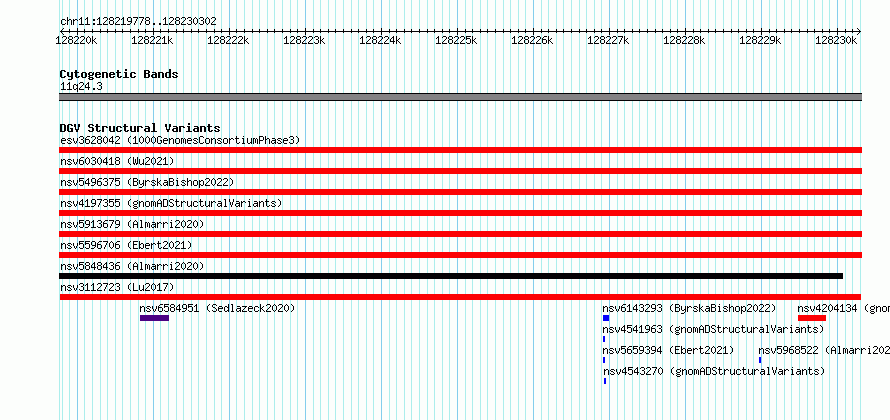
Task: Click ruler position 128222k
Action: tap(229, 40)
